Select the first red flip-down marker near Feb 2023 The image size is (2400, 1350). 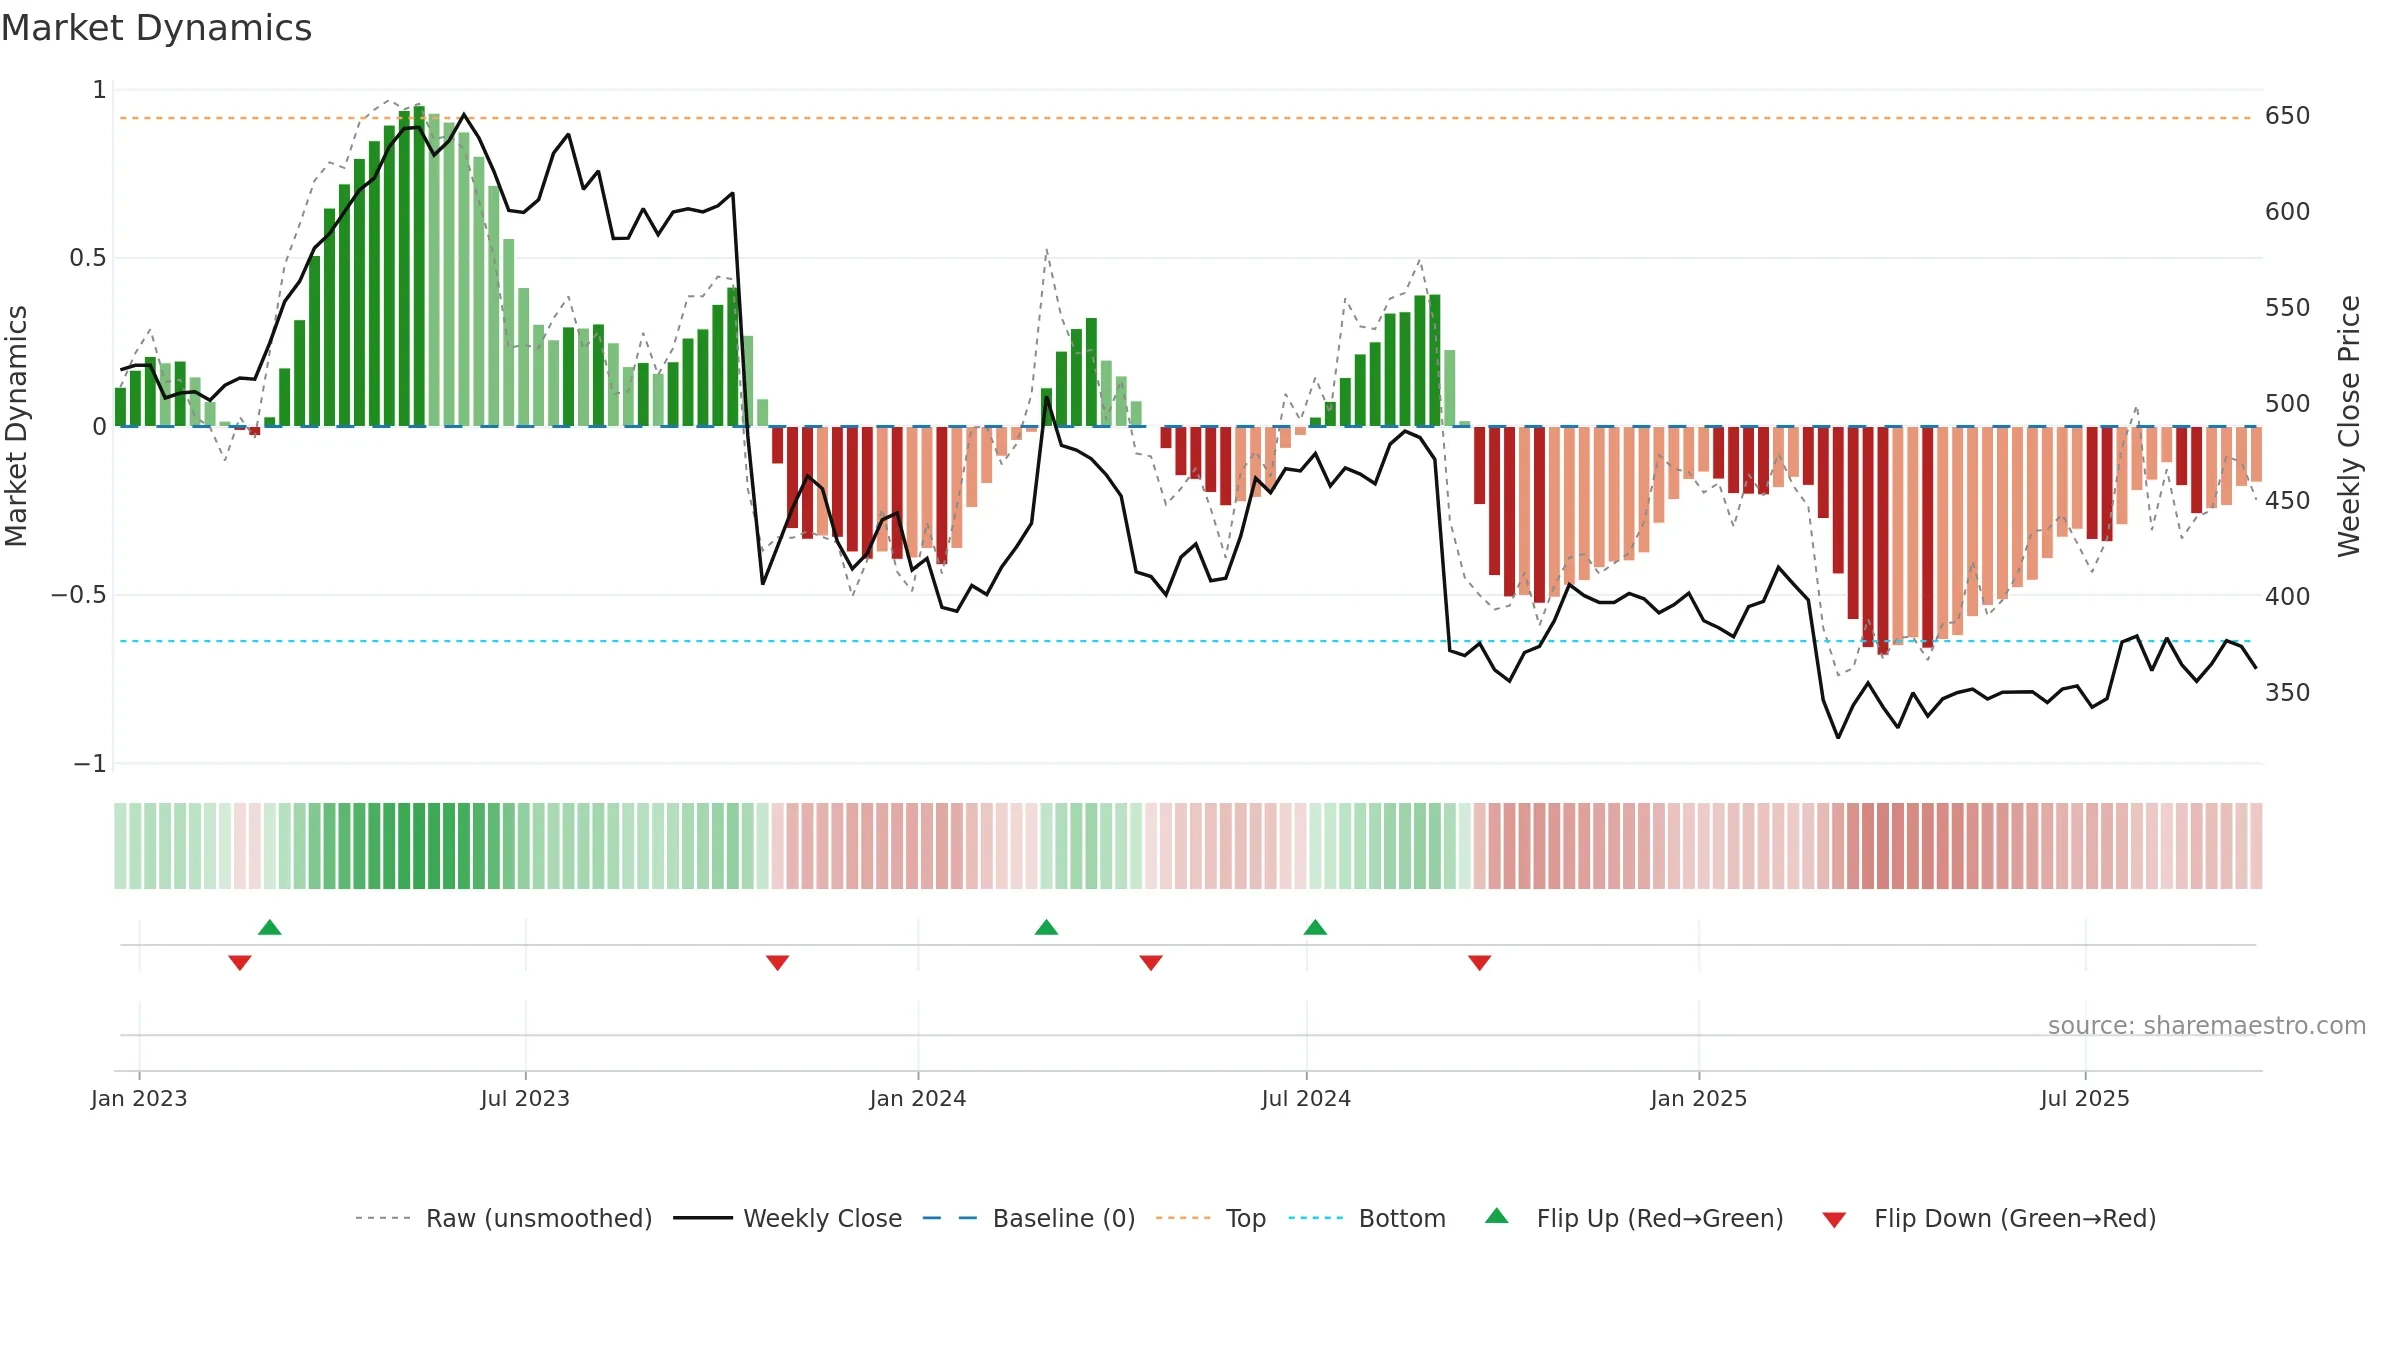click(240, 962)
